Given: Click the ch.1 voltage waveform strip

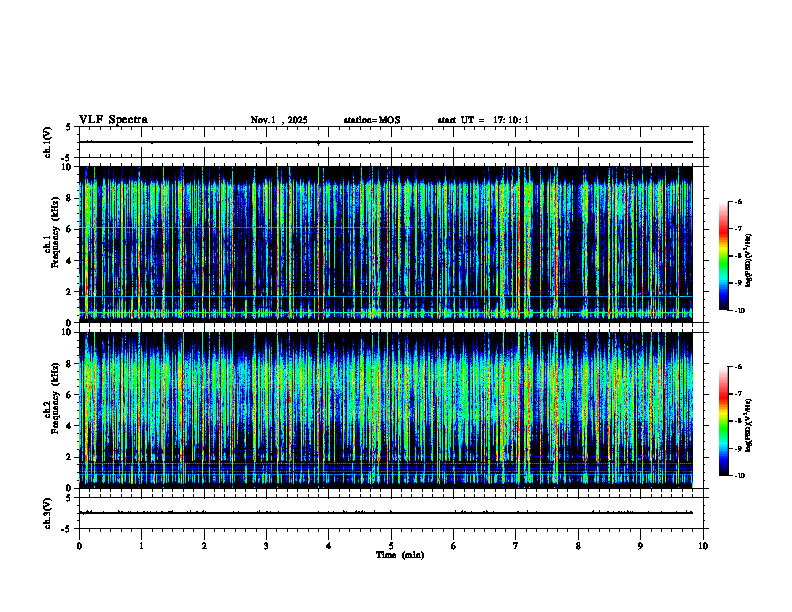Looking at the screenshot, I should tap(391, 142).
